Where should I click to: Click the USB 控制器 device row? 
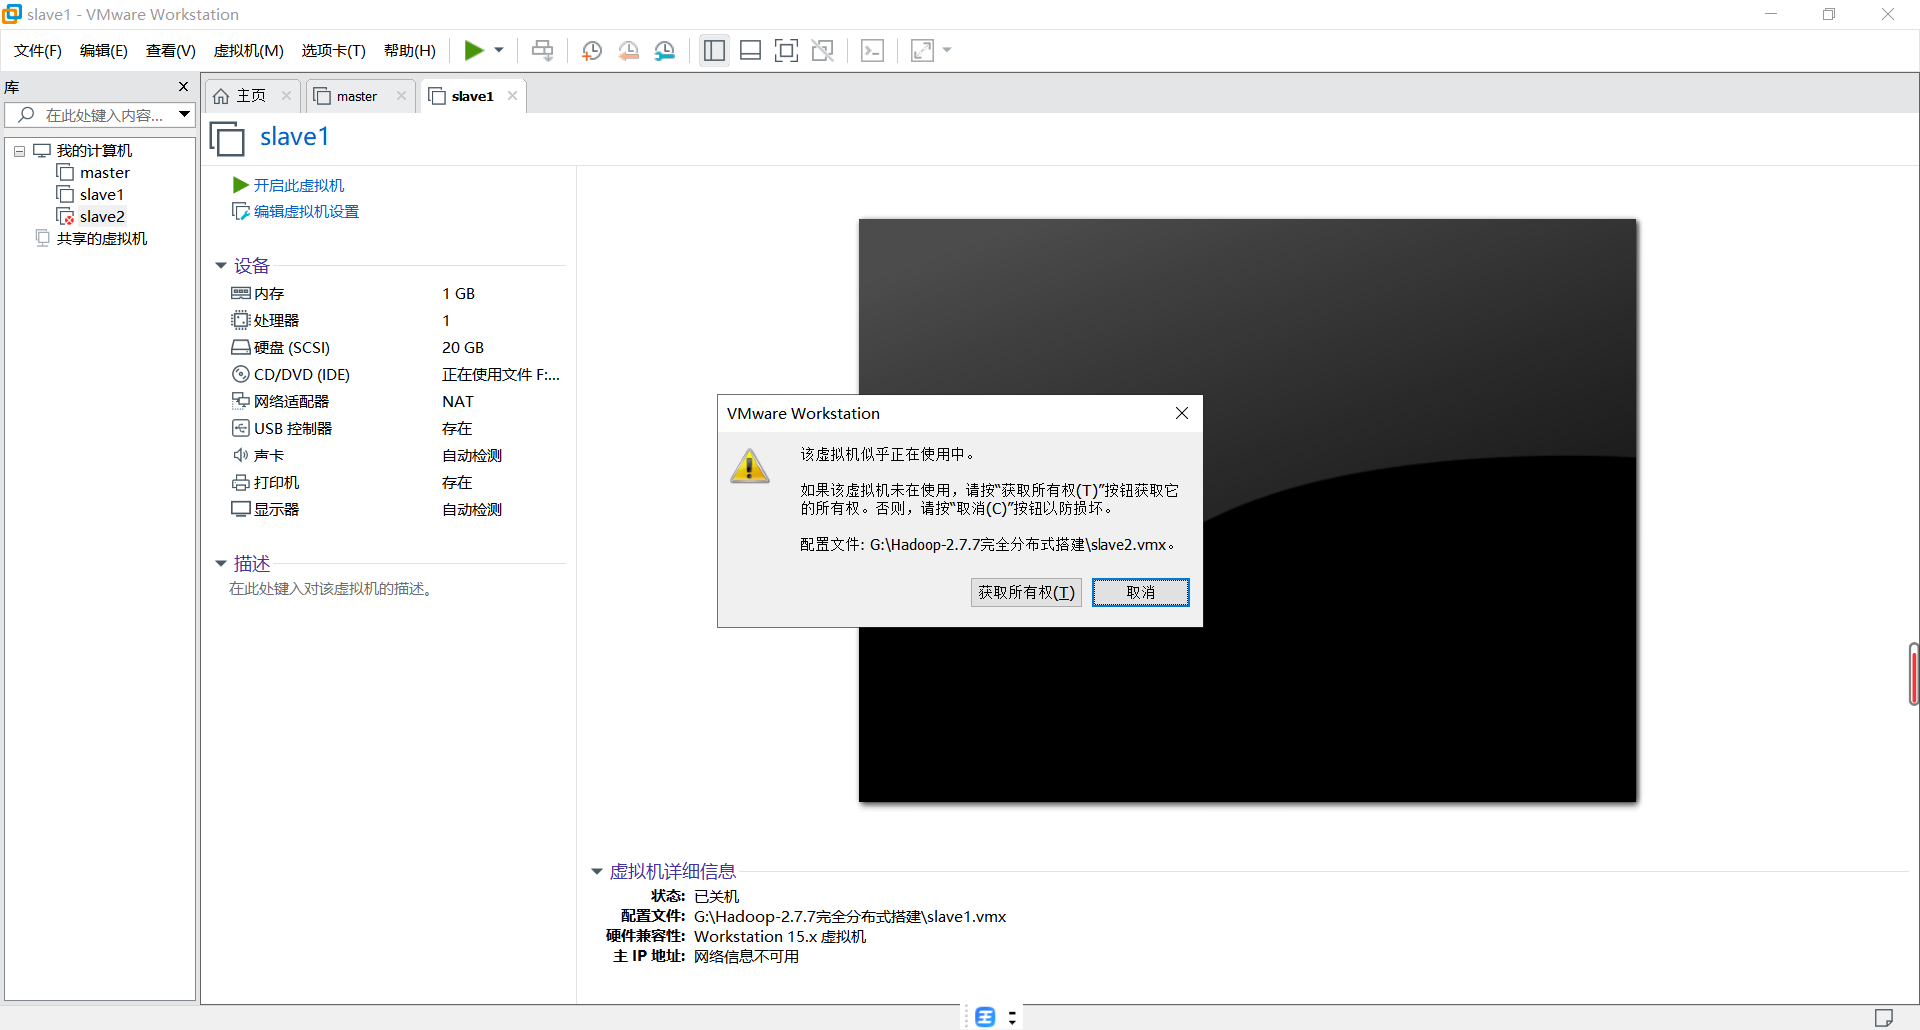tap(397, 428)
